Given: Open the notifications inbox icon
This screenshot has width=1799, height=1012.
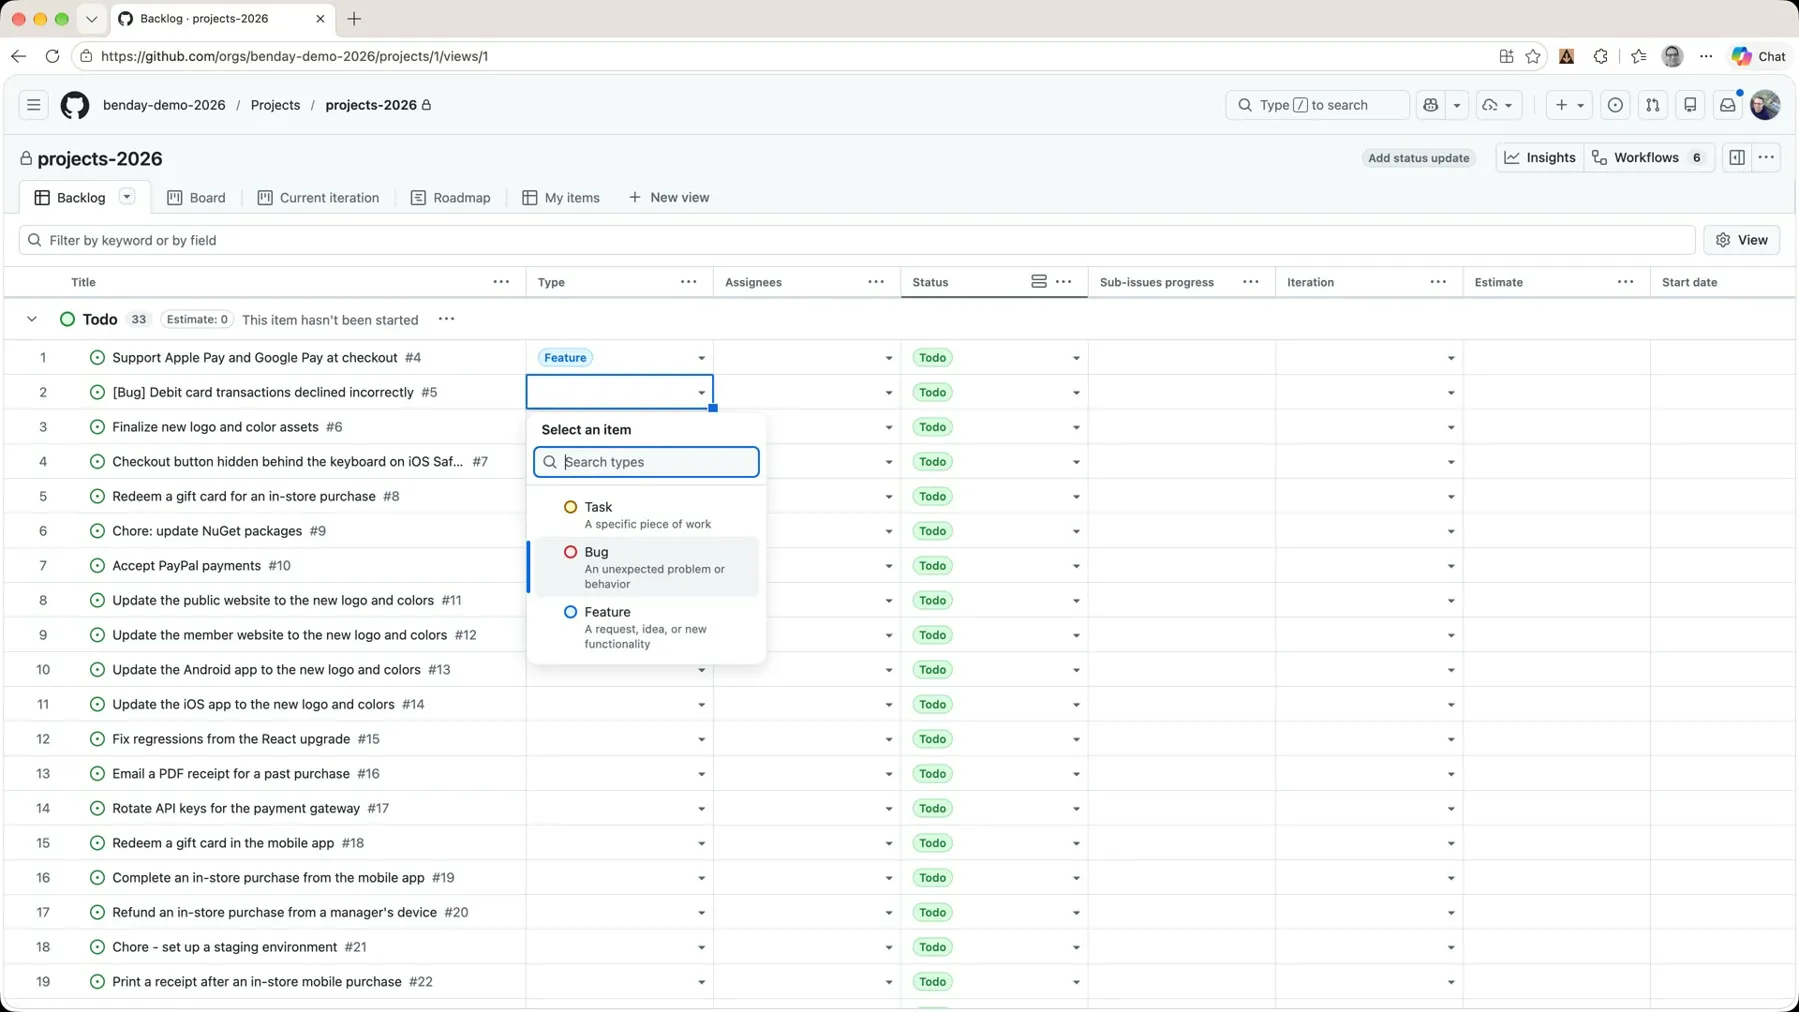Looking at the screenshot, I should [x=1728, y=105].
